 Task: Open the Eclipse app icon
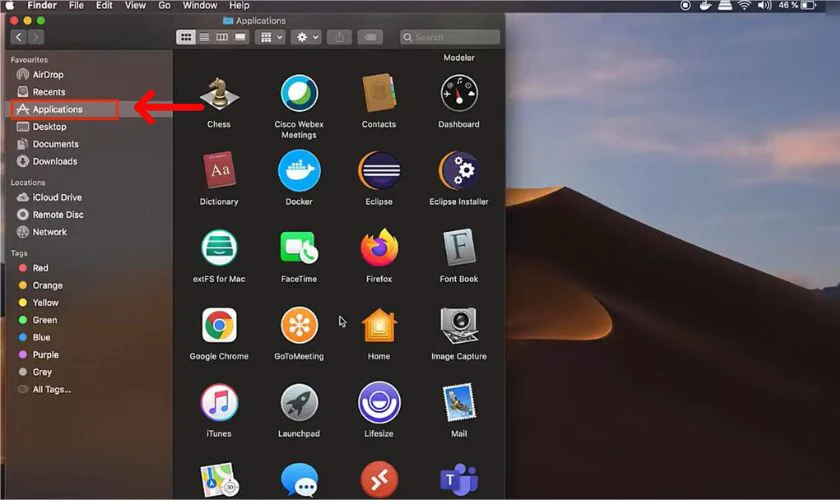(x=379, y=171)
